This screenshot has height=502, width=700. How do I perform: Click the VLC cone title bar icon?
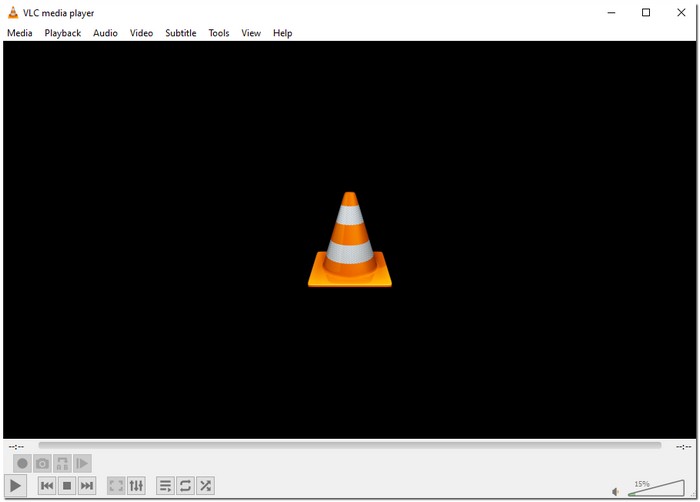tap(13, 13)
